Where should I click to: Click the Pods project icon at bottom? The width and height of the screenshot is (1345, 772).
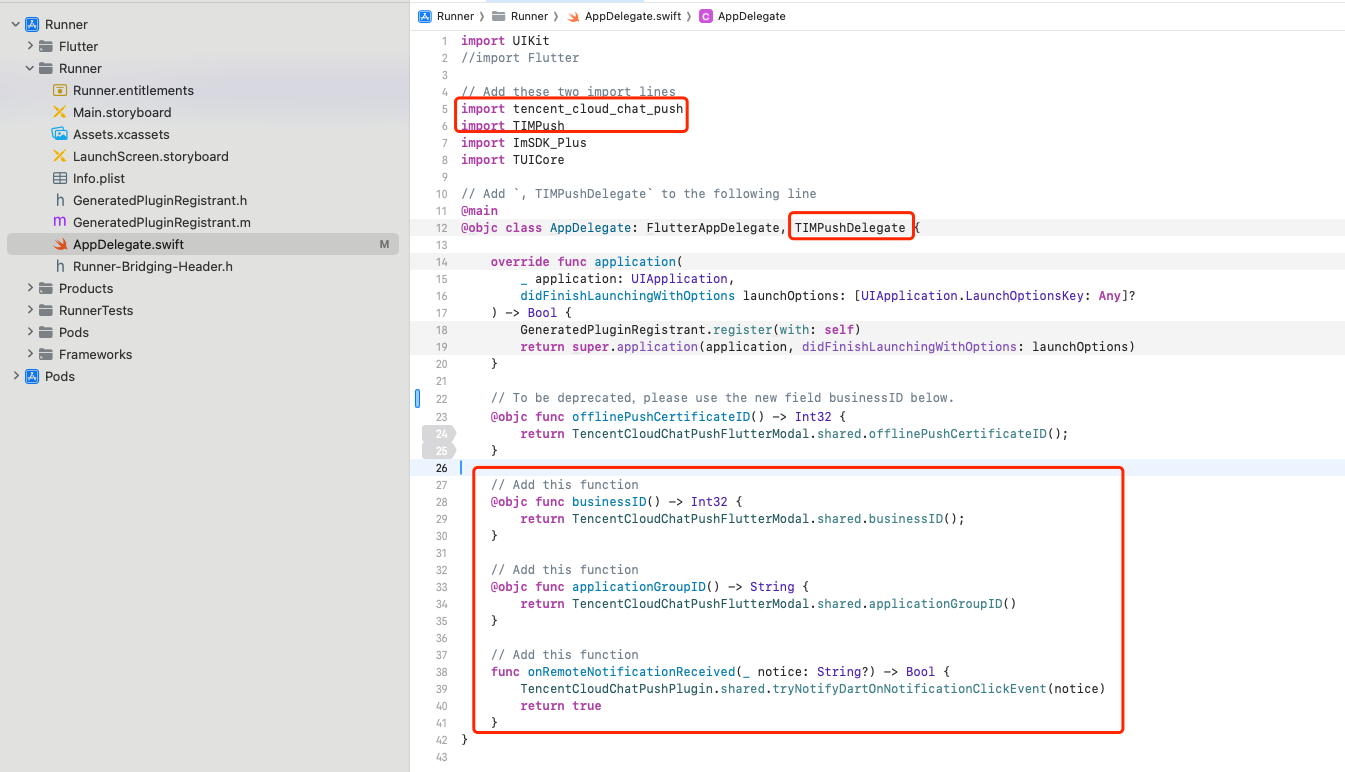pyautogui.click(x=32, y=376)
